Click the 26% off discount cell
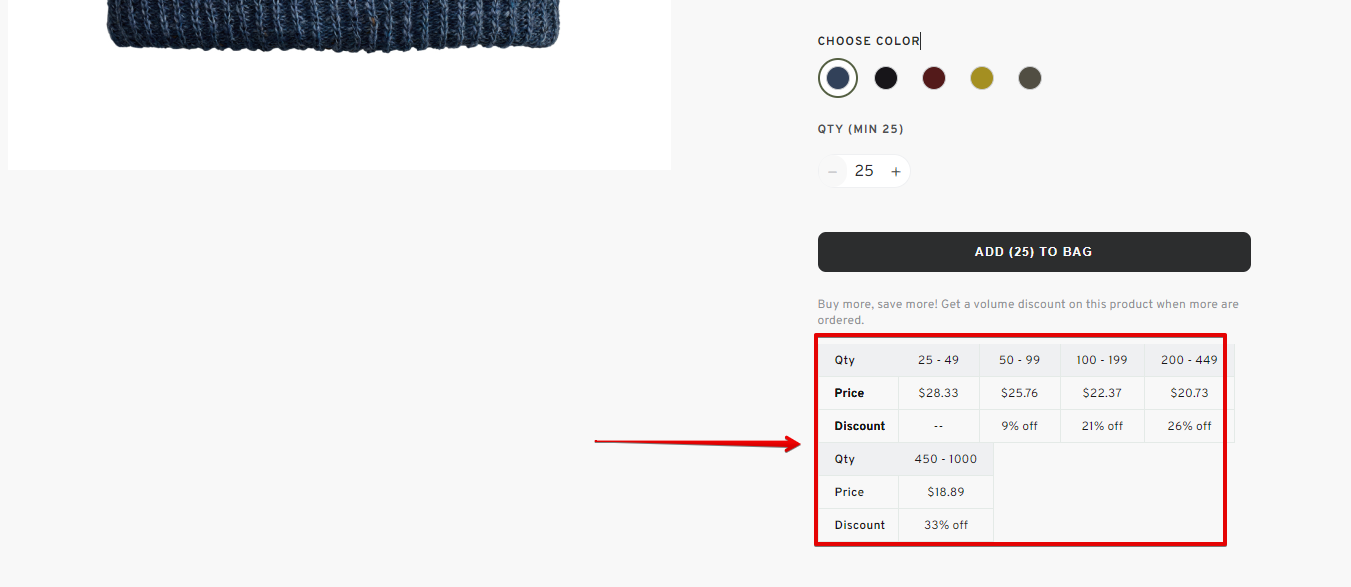 coord(1189,426)
